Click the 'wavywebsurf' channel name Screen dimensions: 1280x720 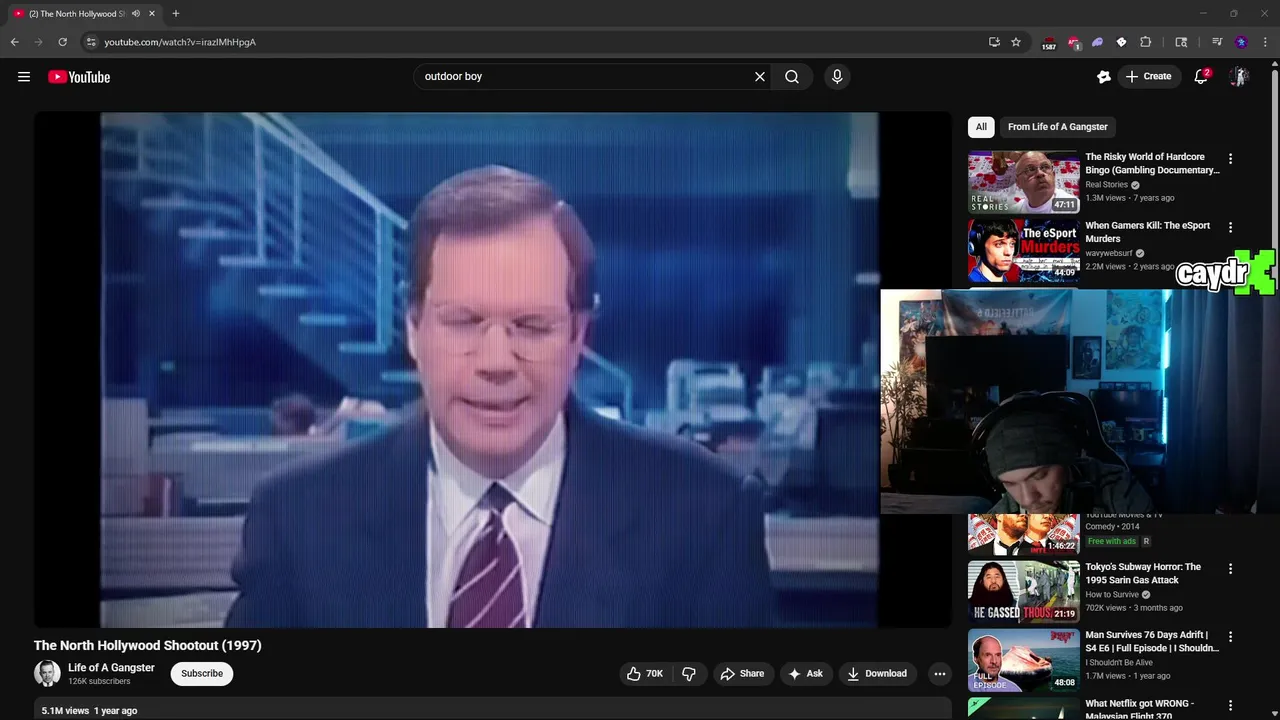(1109, 254)
